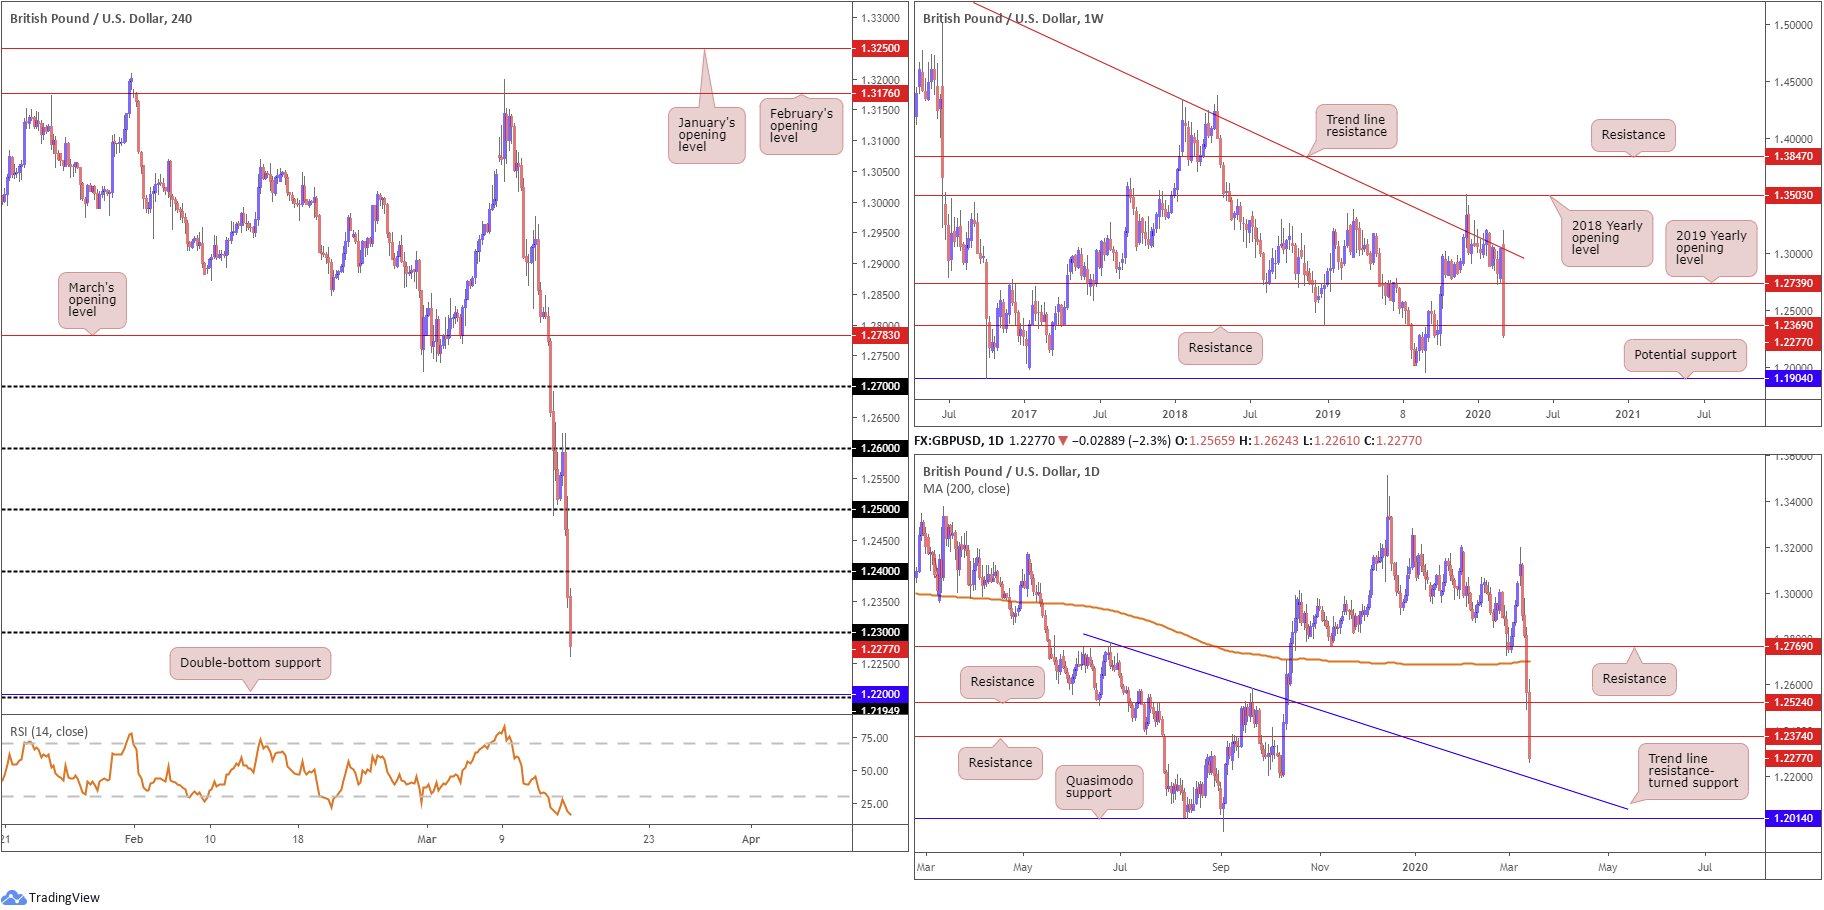
Task: Click the 1.22000 blue price label
Action: pyautogui.click(x=880, y=694)
